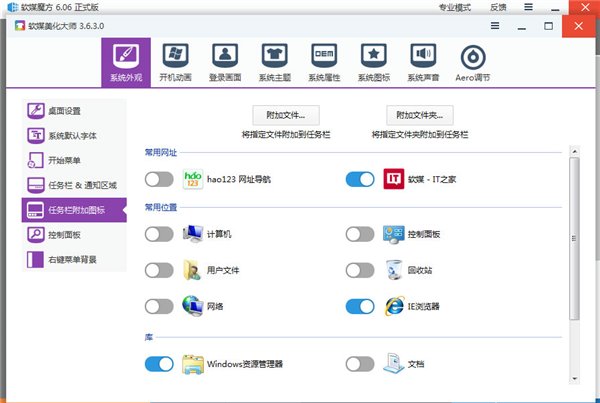
Task: Click the red IT之家 icon
Action: (x=394, y=179)
